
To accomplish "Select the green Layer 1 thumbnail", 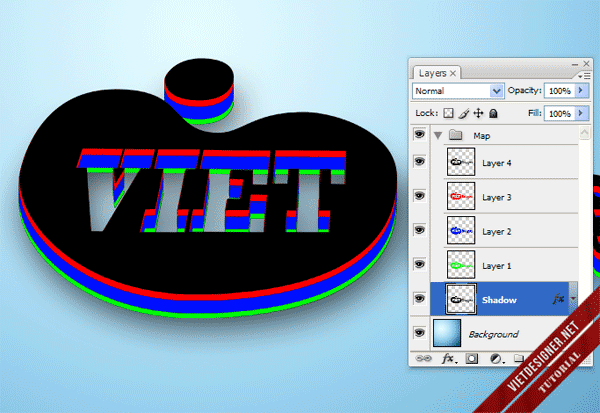I will point(461,264).
